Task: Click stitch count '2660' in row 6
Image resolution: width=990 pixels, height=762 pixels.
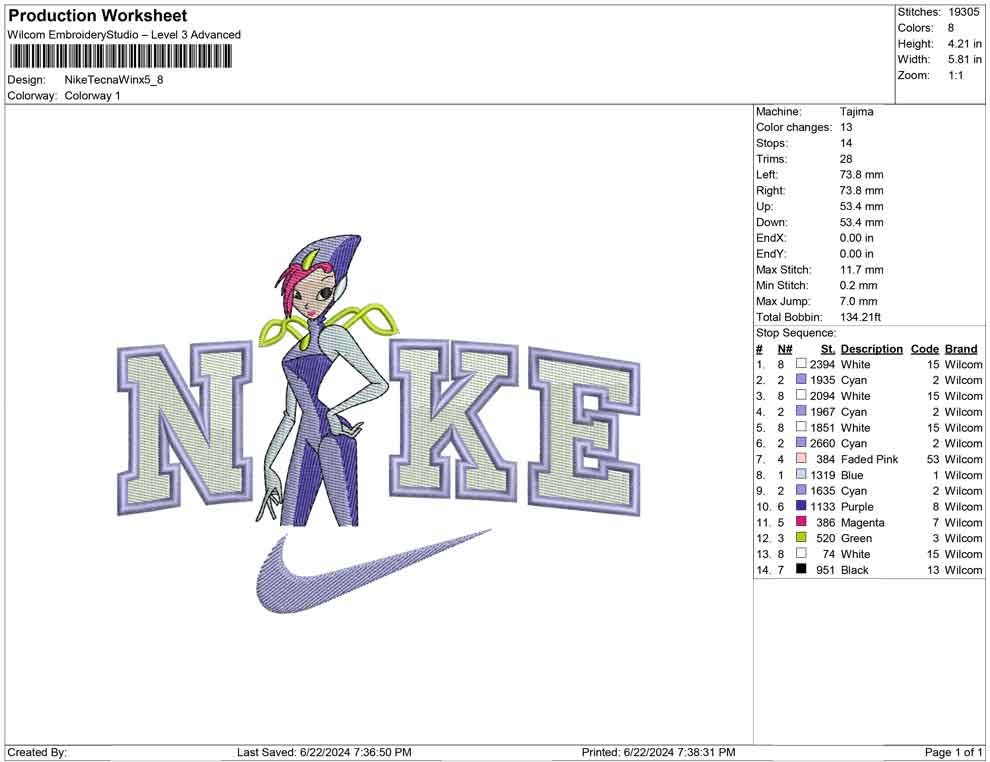Action: (x=822, y=443)
